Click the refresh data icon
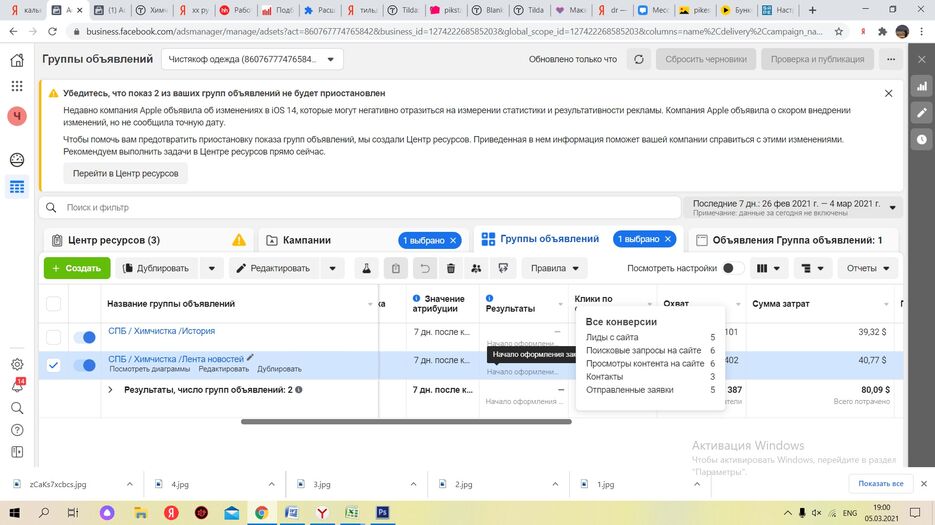The width and height of the screenshot is (935, 525). [639, 59]
